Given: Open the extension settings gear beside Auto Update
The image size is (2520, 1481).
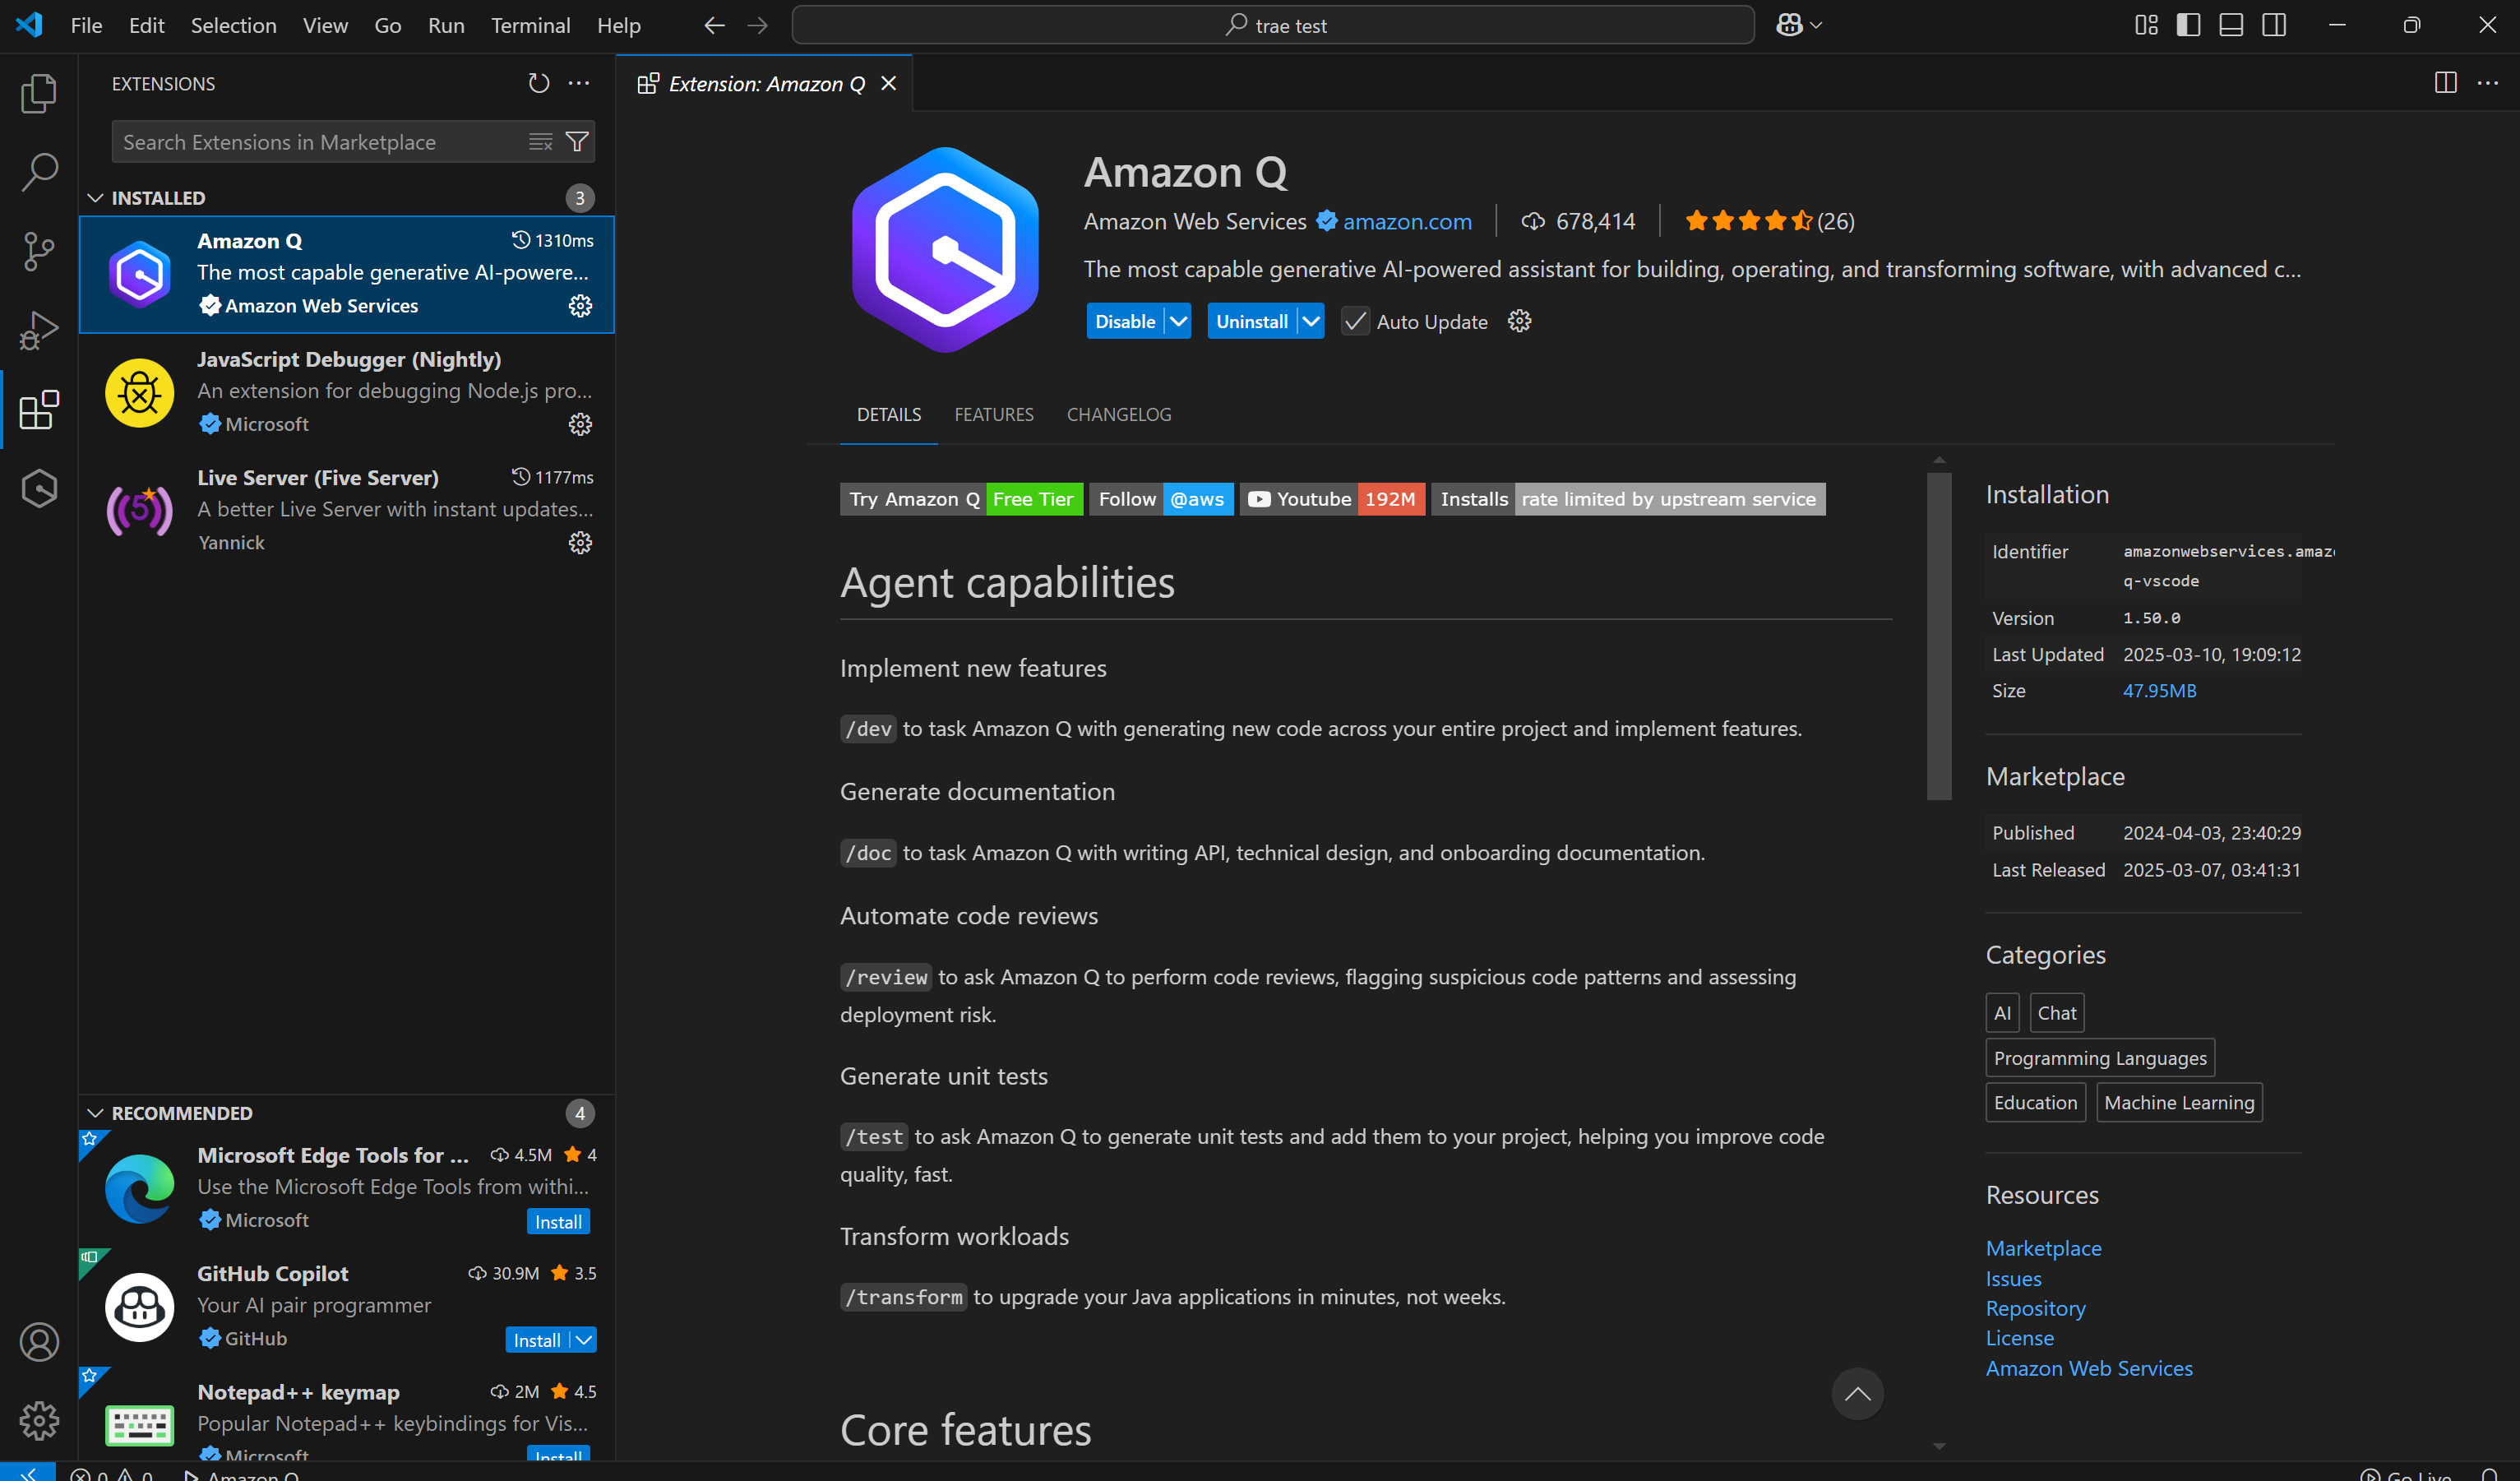Looking at the screenshot, I should (1519, 321).
